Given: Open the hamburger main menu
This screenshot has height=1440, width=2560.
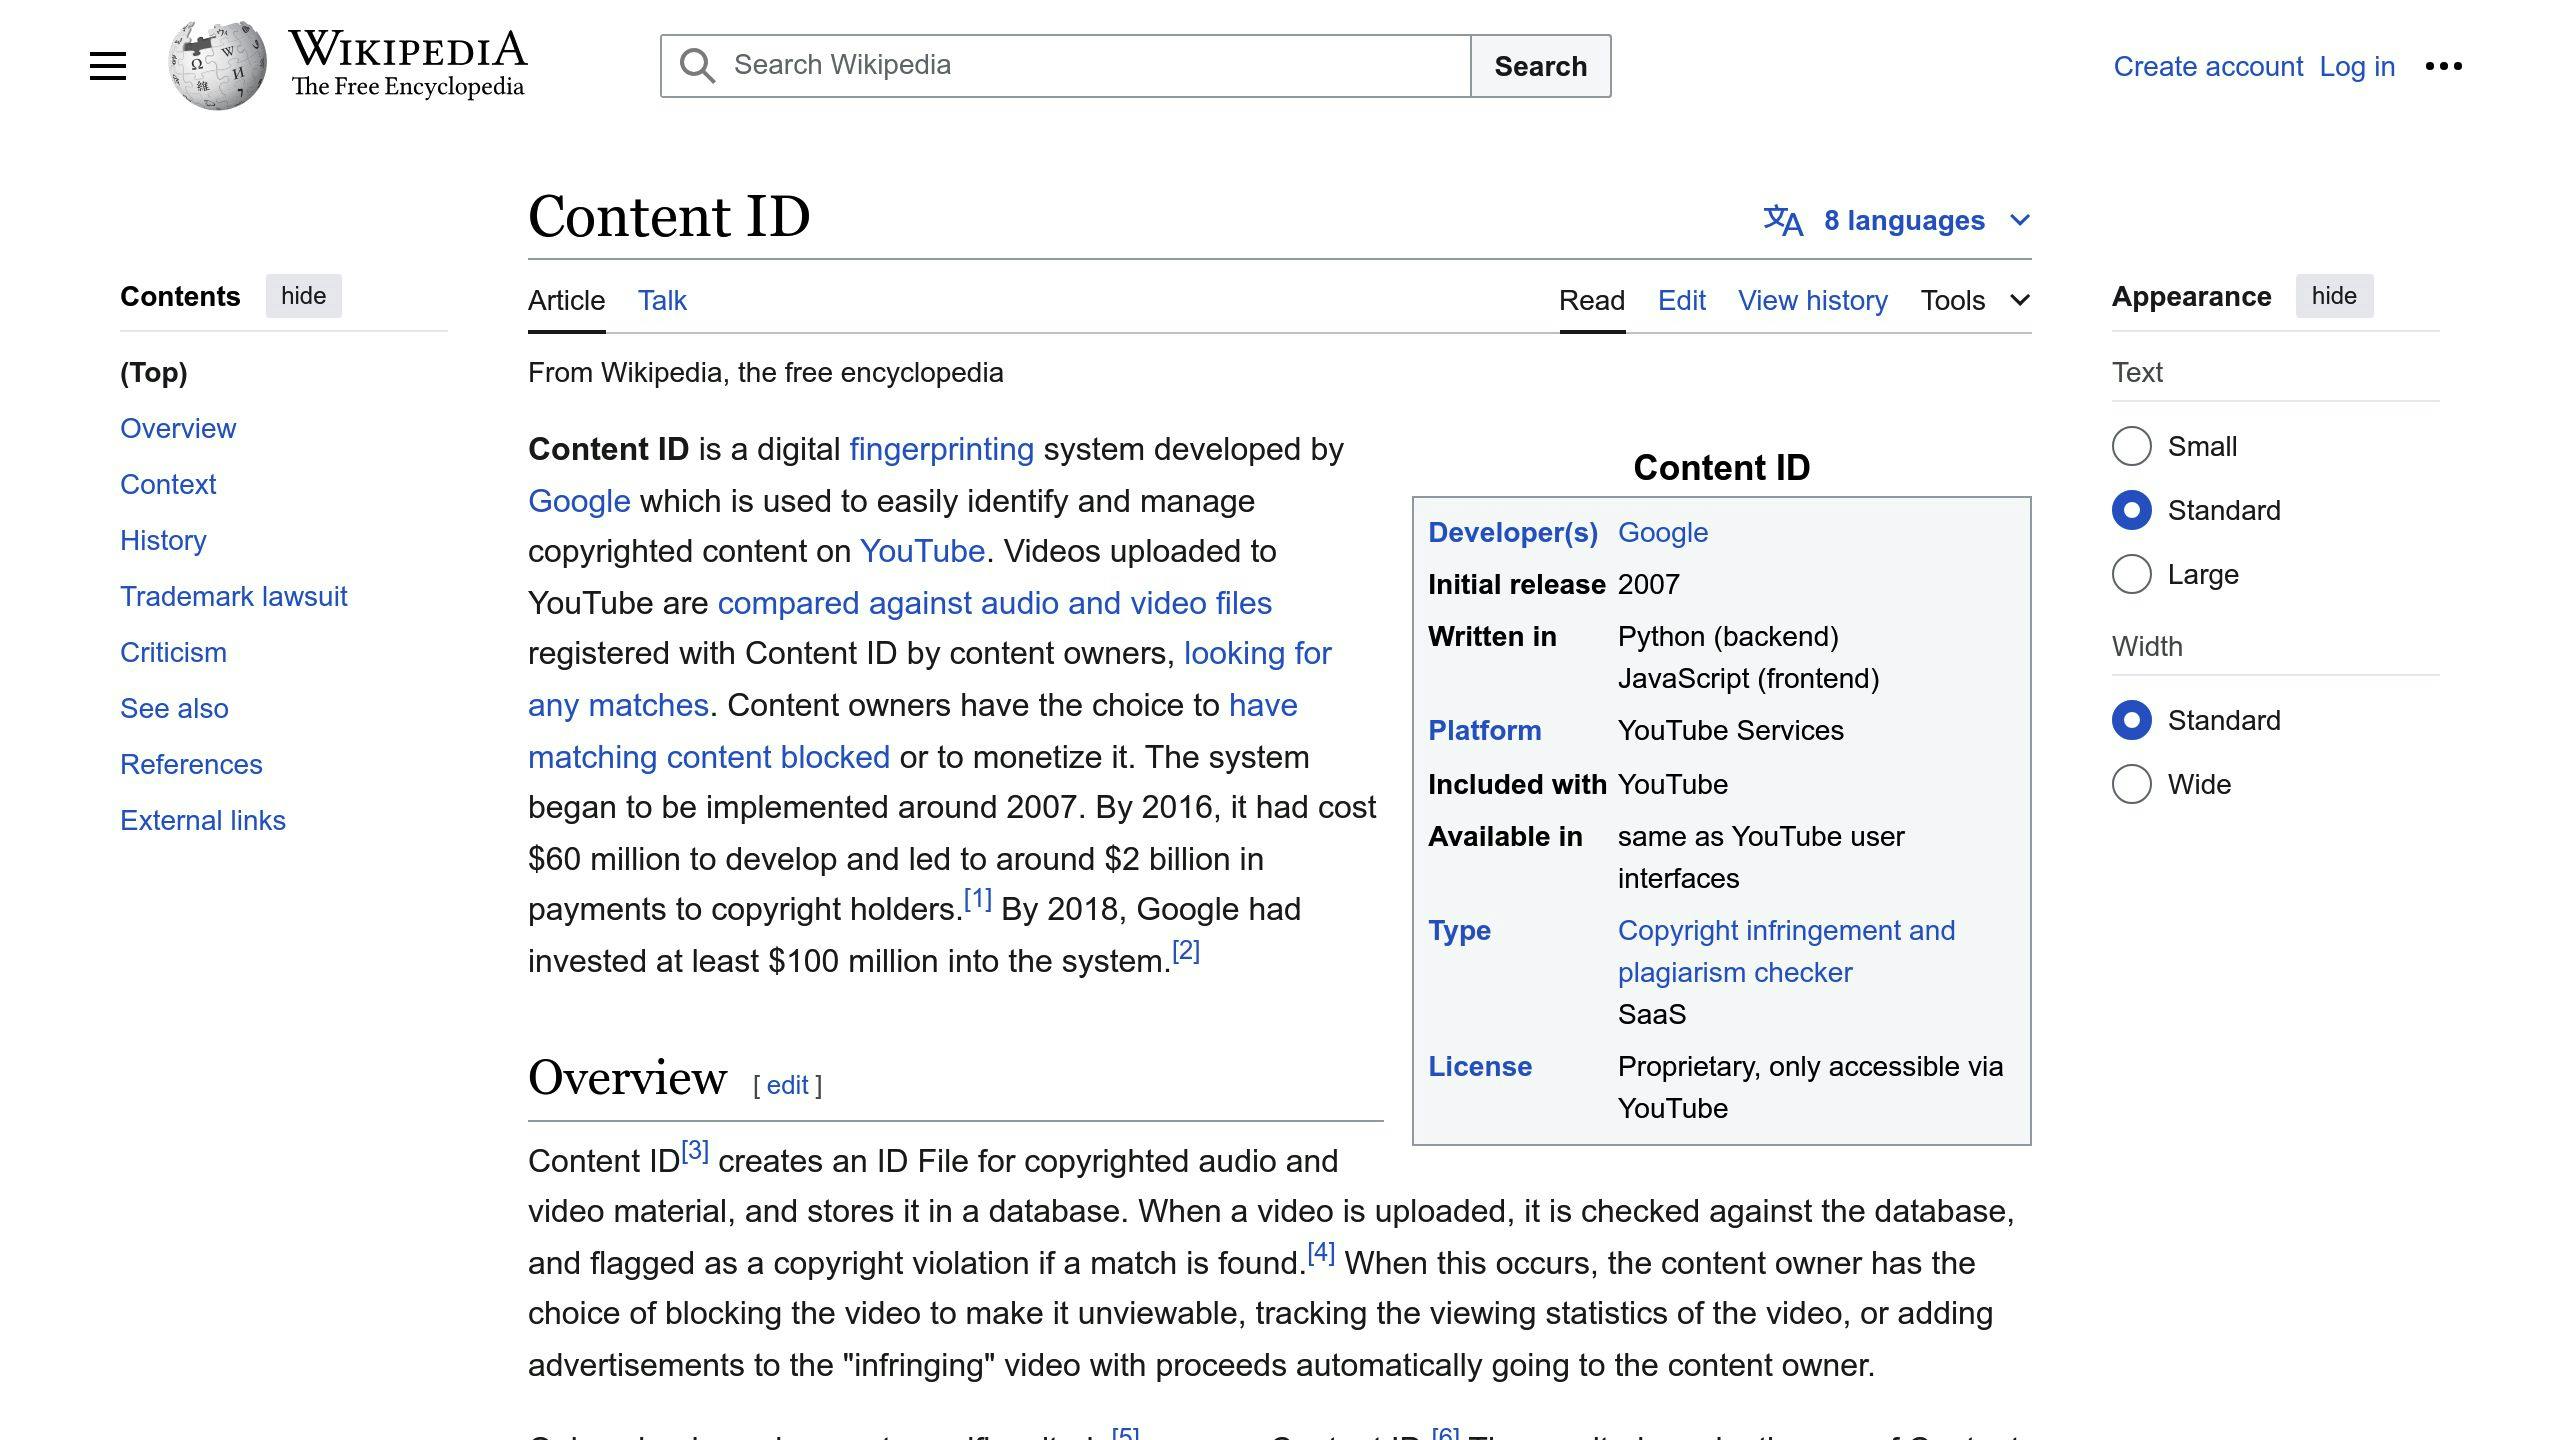Looking at the screenshot, I should click(x=108, y=66).
